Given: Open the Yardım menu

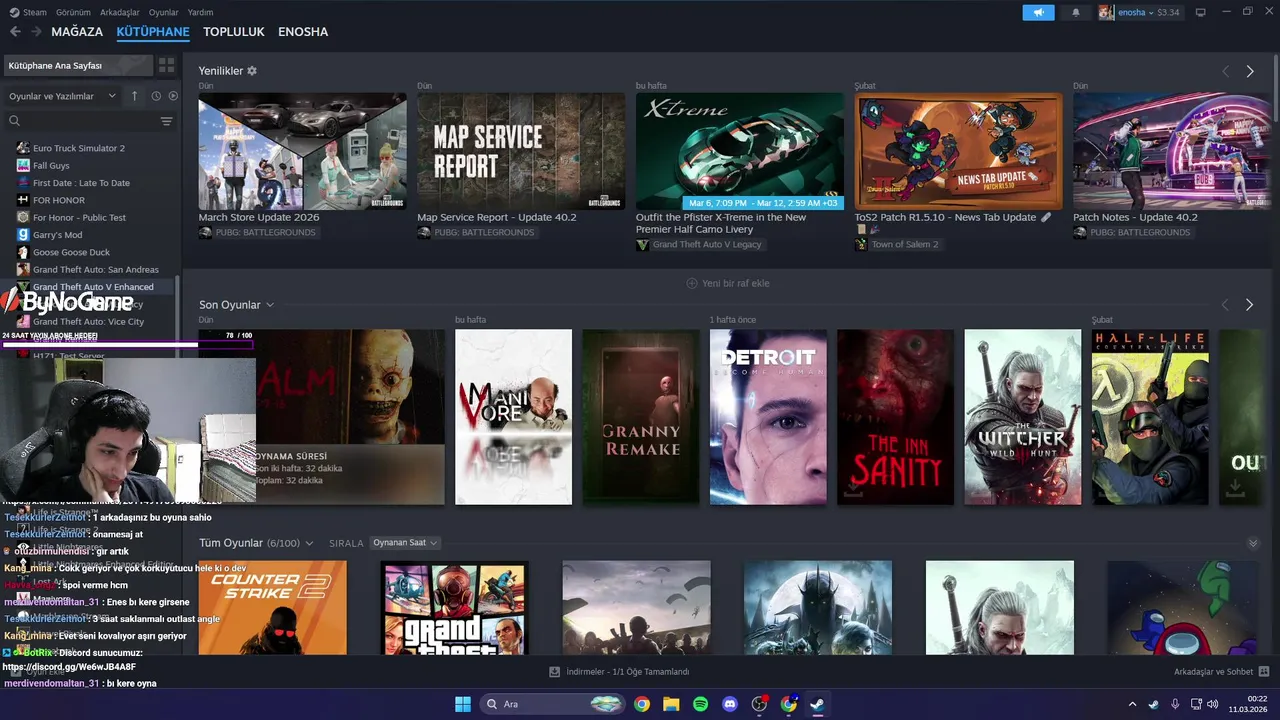Looking at the screenshot, I should tap(200, 12).
